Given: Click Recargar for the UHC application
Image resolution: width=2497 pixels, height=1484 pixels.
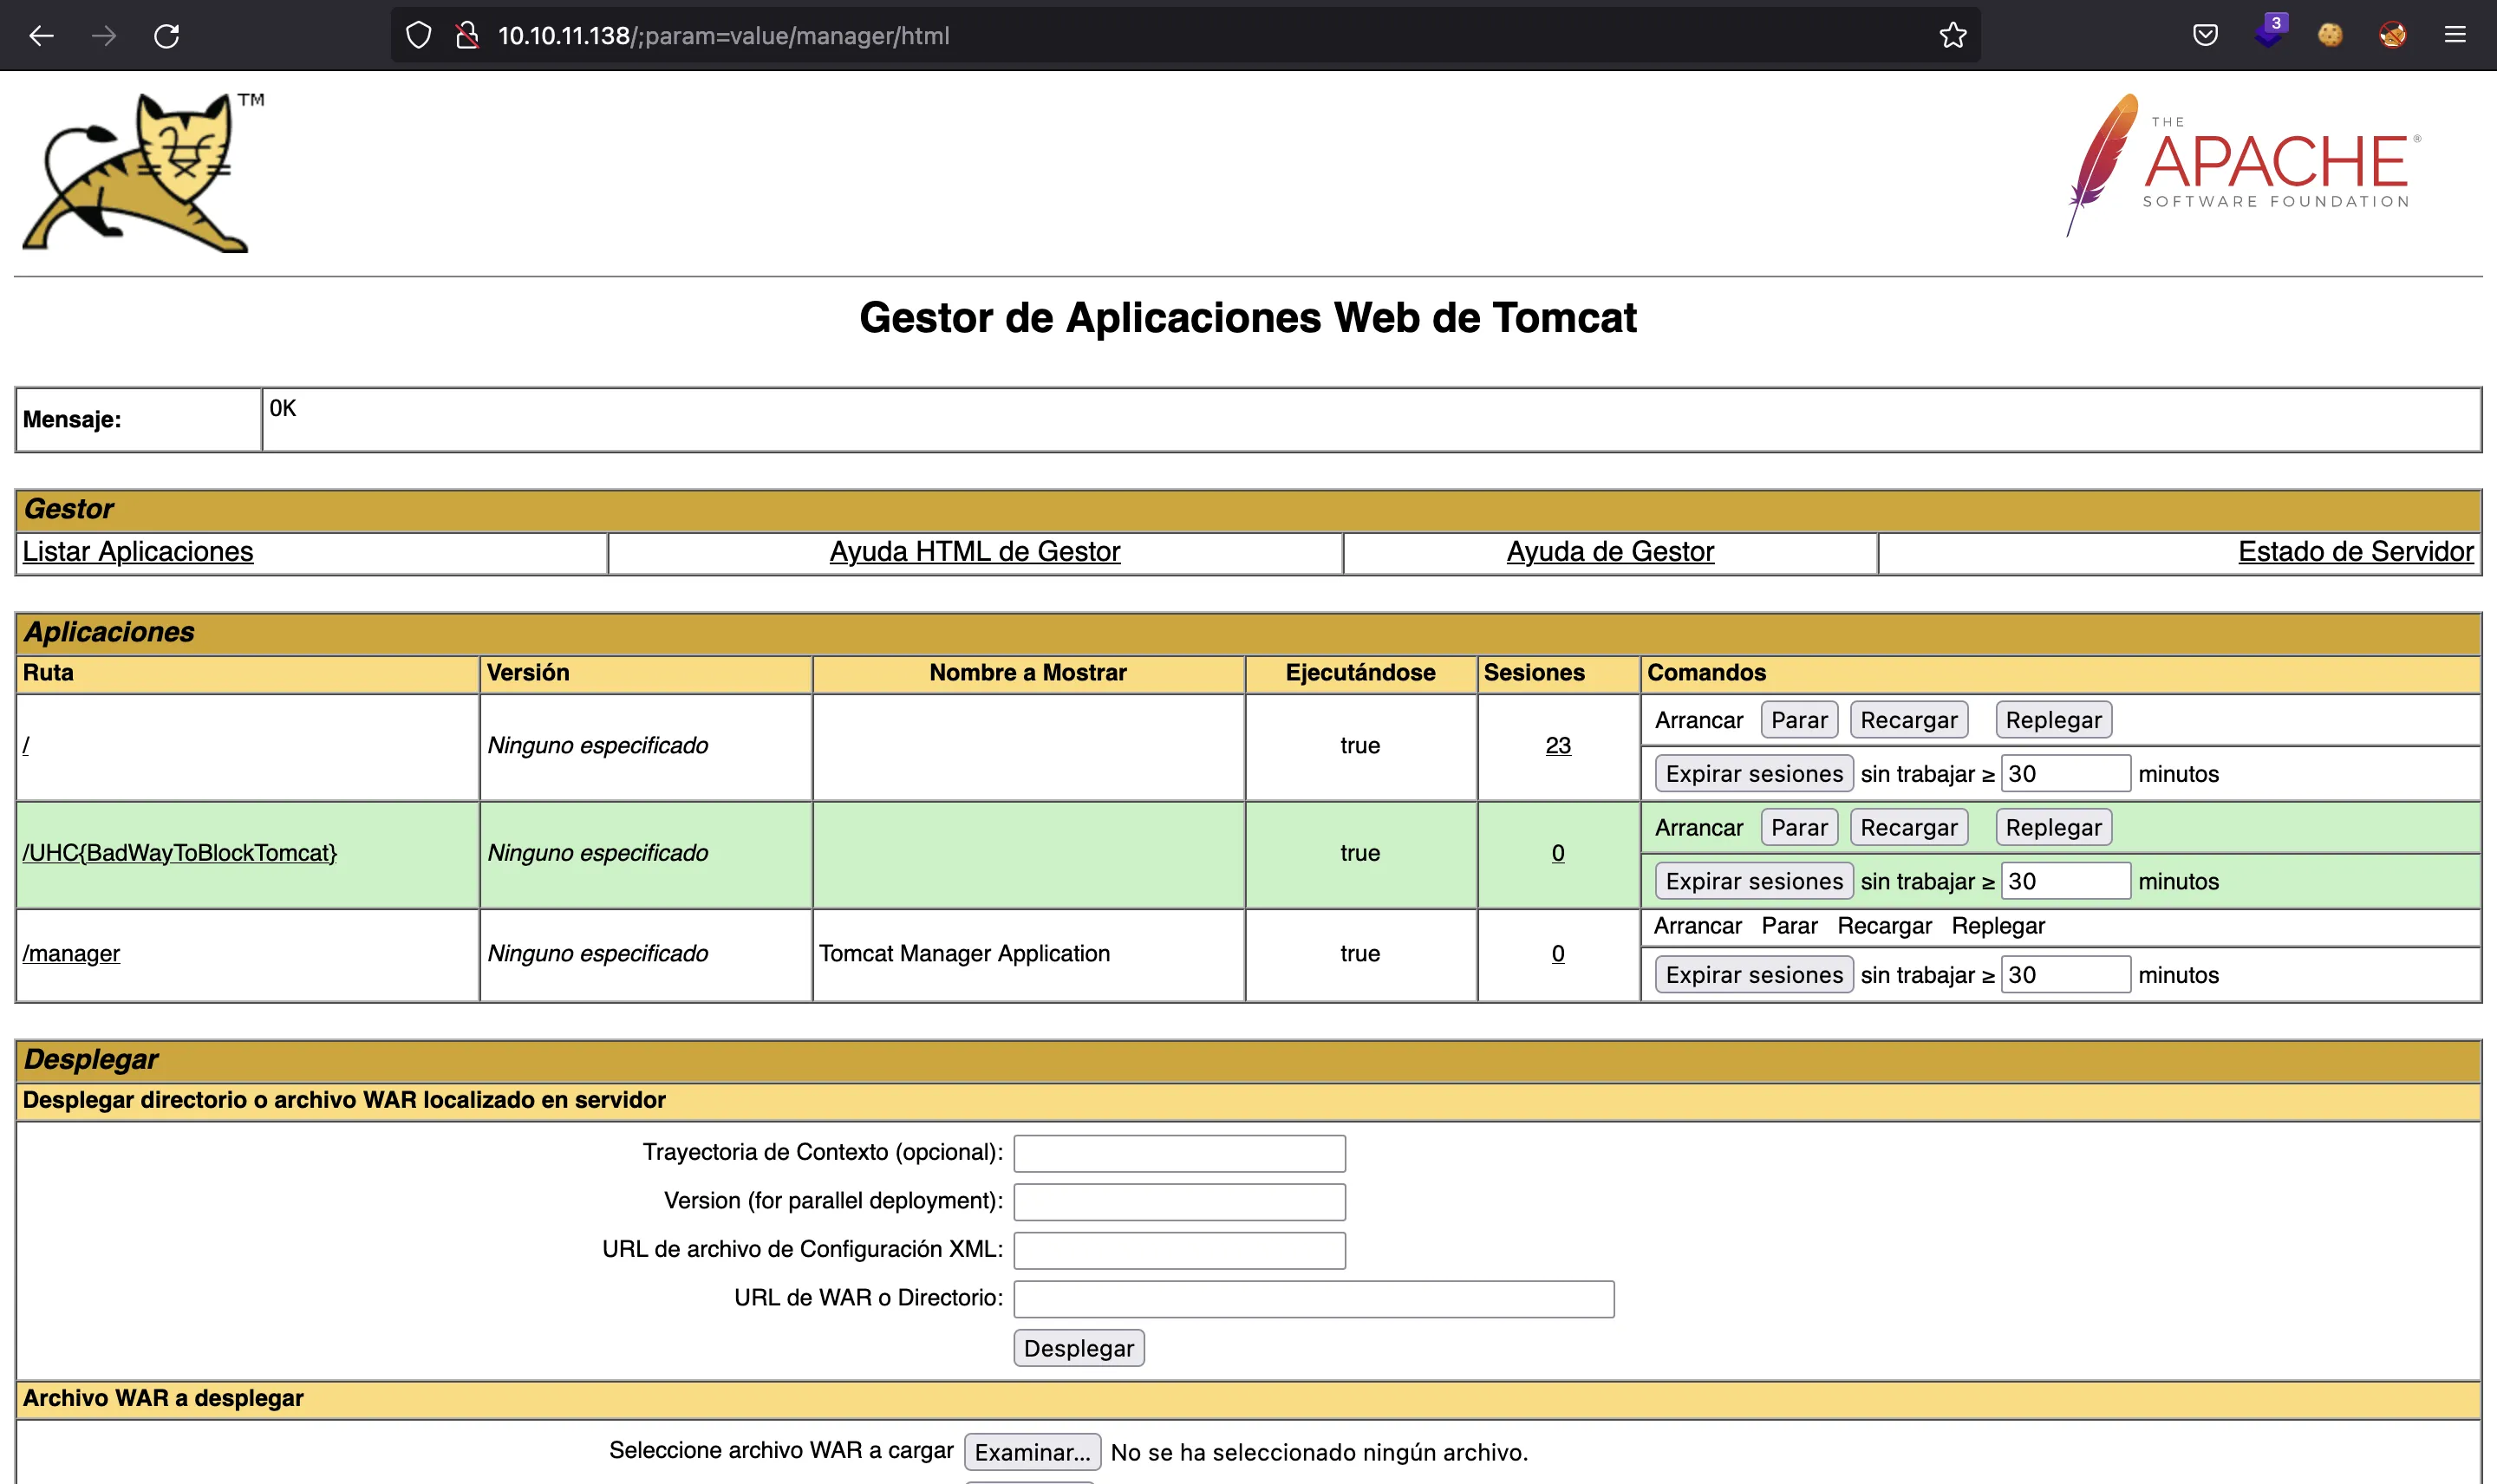Looking at the screenshot, I should click(1909, 828).
